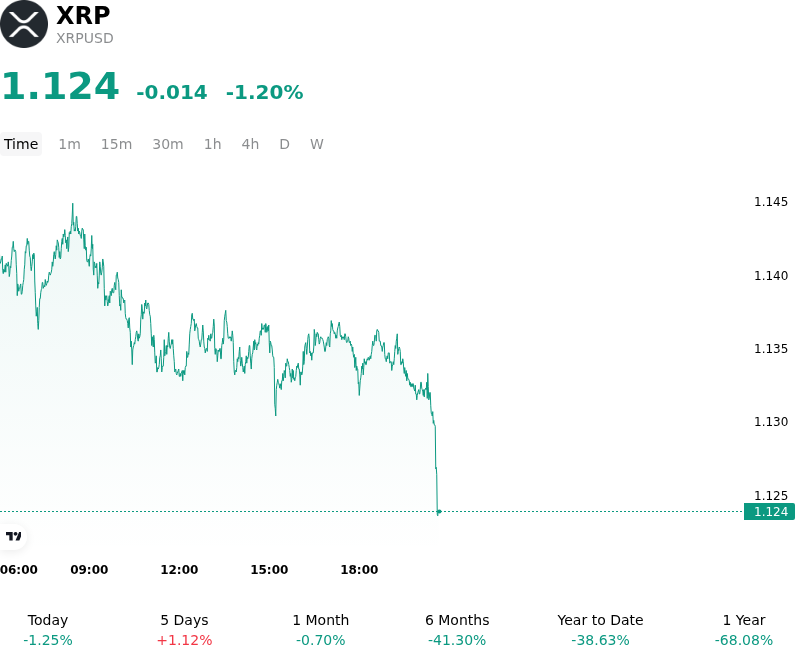Click the XRPUSD symbol text
The height and width of the screenshot is (660, 800).
point(85,38)
